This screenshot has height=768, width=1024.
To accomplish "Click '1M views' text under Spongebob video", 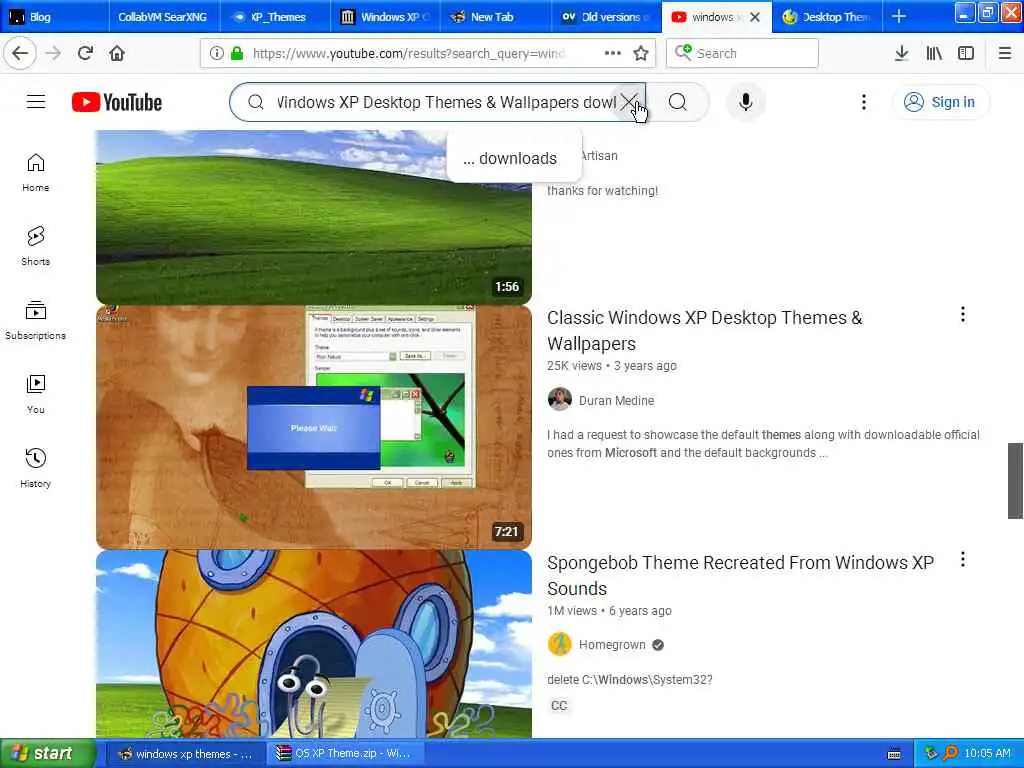I will tap(572, 611).
